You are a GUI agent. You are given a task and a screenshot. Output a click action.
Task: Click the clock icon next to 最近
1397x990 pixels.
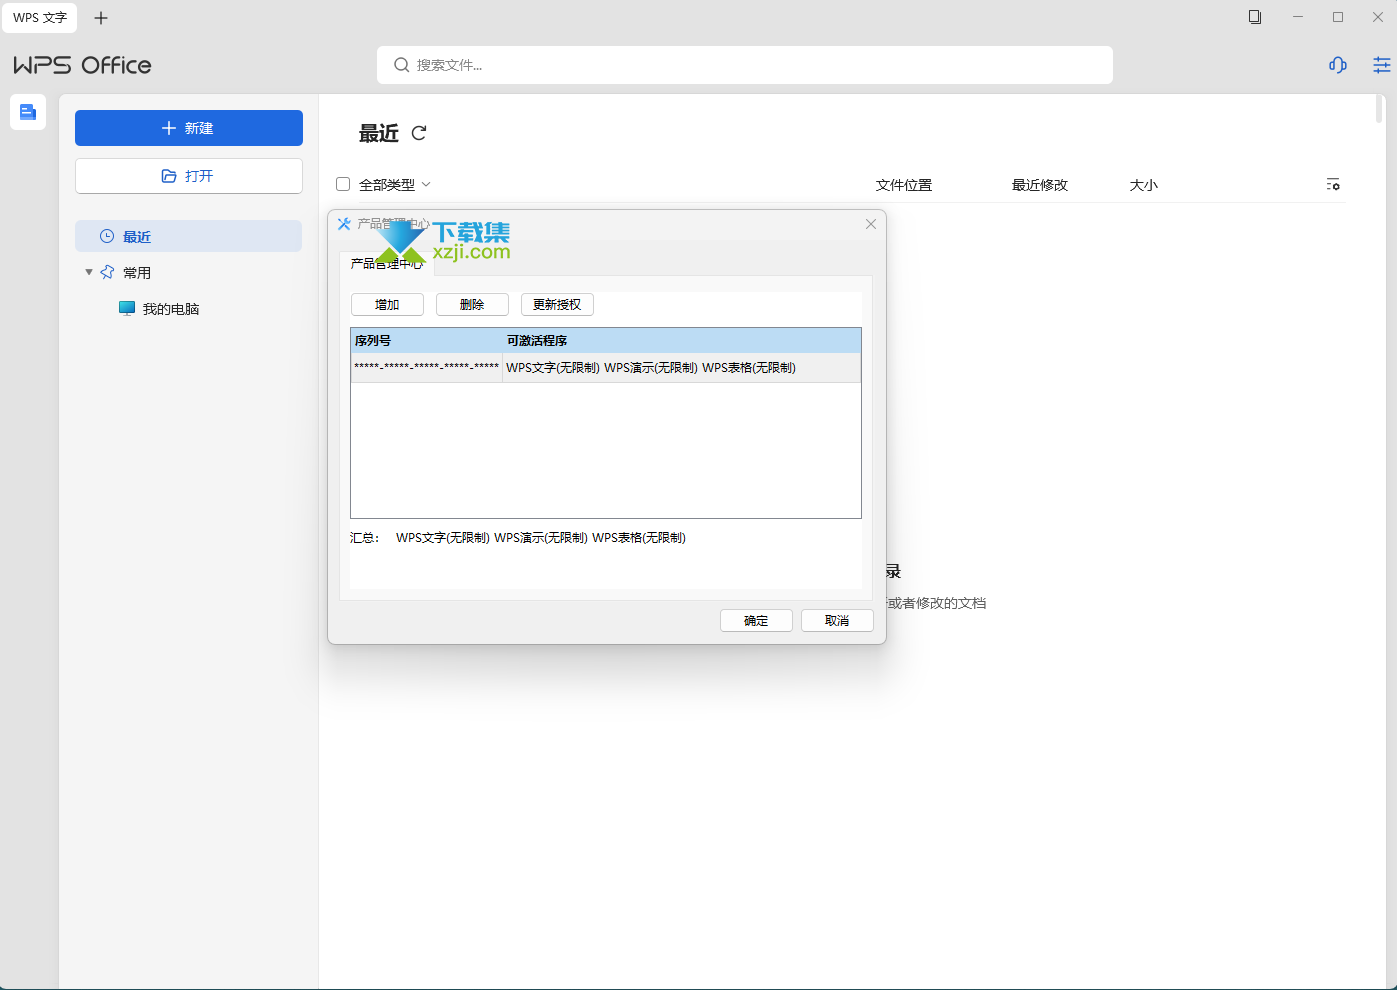pyautogui.click(x=107, y=237)
